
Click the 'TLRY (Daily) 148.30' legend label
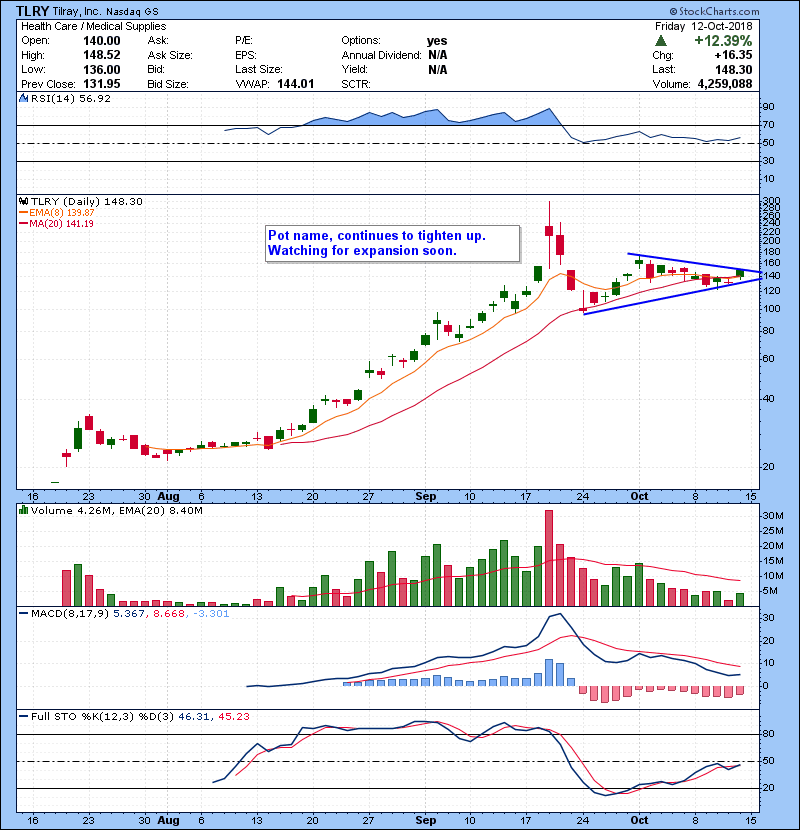point(87,201)
